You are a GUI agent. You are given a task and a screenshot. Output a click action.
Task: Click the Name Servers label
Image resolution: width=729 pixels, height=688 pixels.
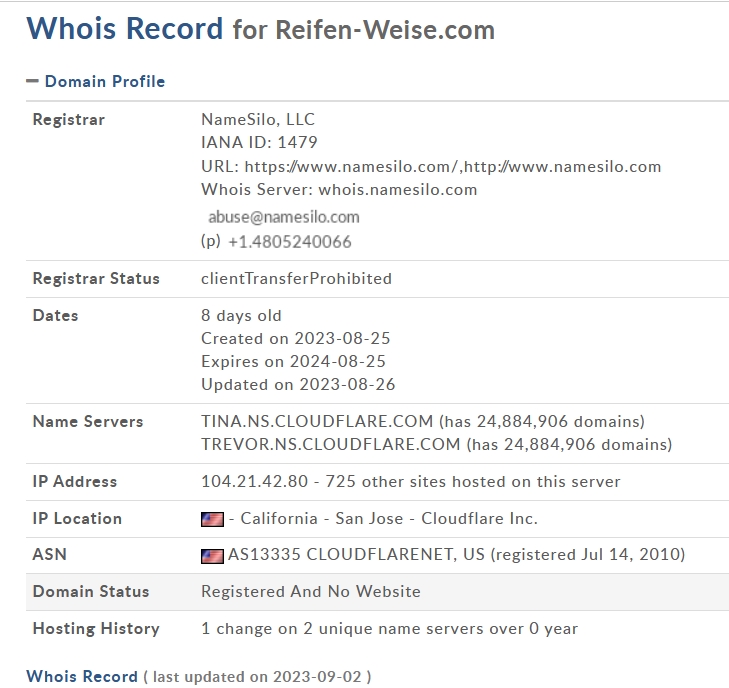(88, 421)
